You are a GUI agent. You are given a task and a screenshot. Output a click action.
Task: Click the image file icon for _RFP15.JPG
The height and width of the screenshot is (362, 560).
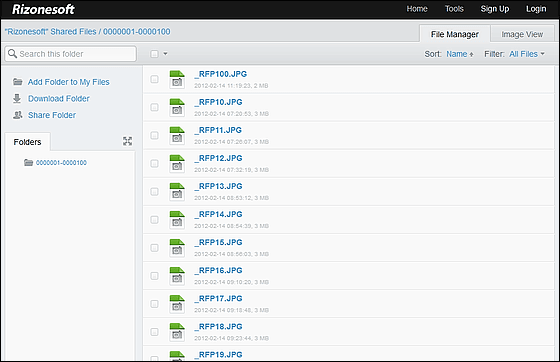point(177,248)
